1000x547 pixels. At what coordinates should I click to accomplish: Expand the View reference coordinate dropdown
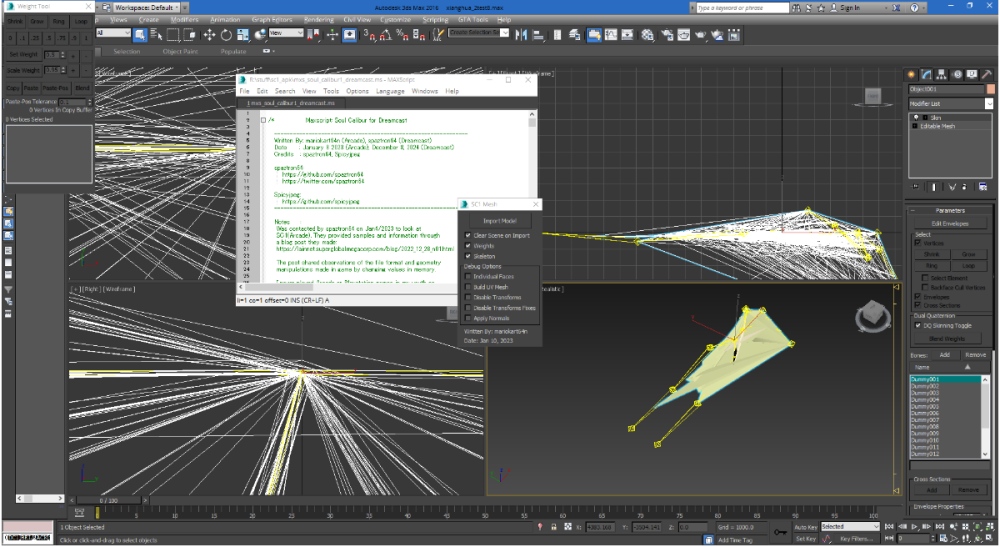pos(286,33)
